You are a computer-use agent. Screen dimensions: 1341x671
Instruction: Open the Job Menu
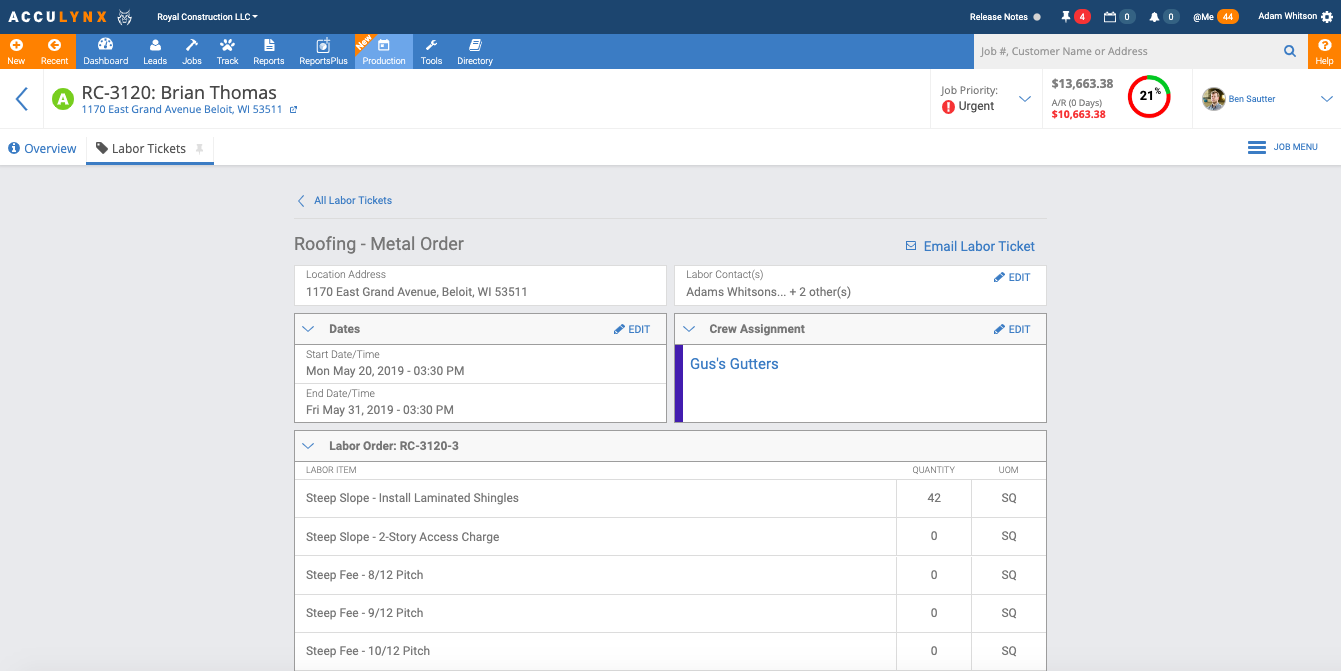[x=1283, y=147]
